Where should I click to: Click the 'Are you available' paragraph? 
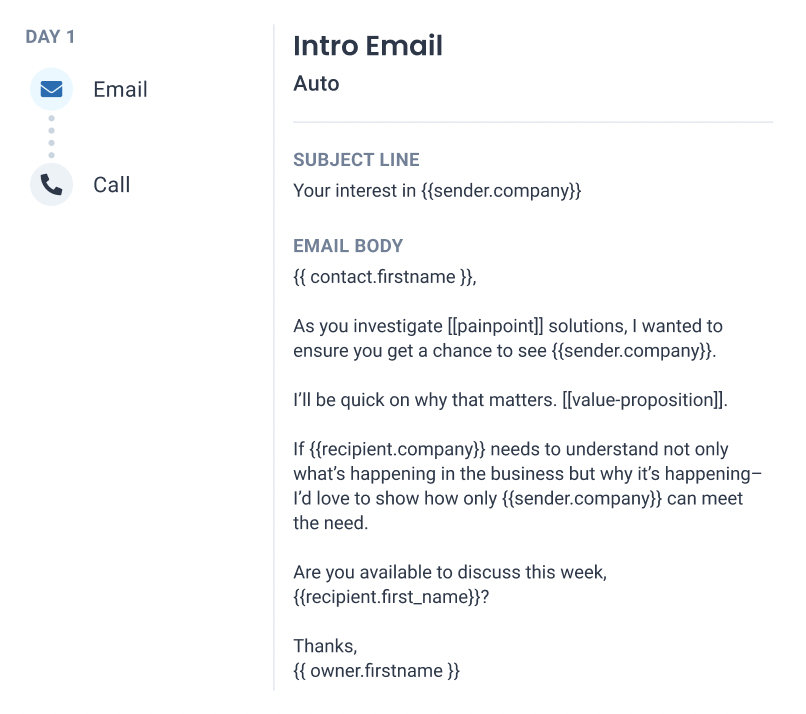point(450,584)
